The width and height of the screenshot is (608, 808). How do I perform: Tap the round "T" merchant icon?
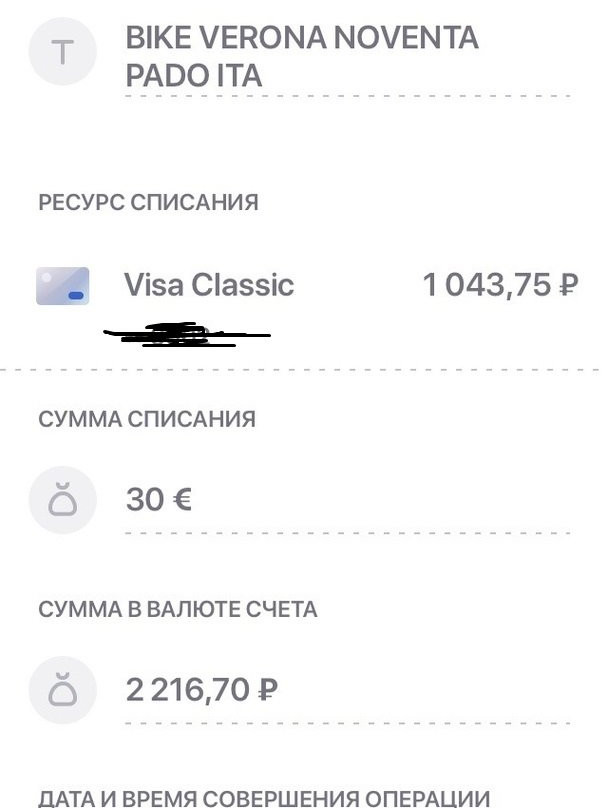click(x=63, y=51)
